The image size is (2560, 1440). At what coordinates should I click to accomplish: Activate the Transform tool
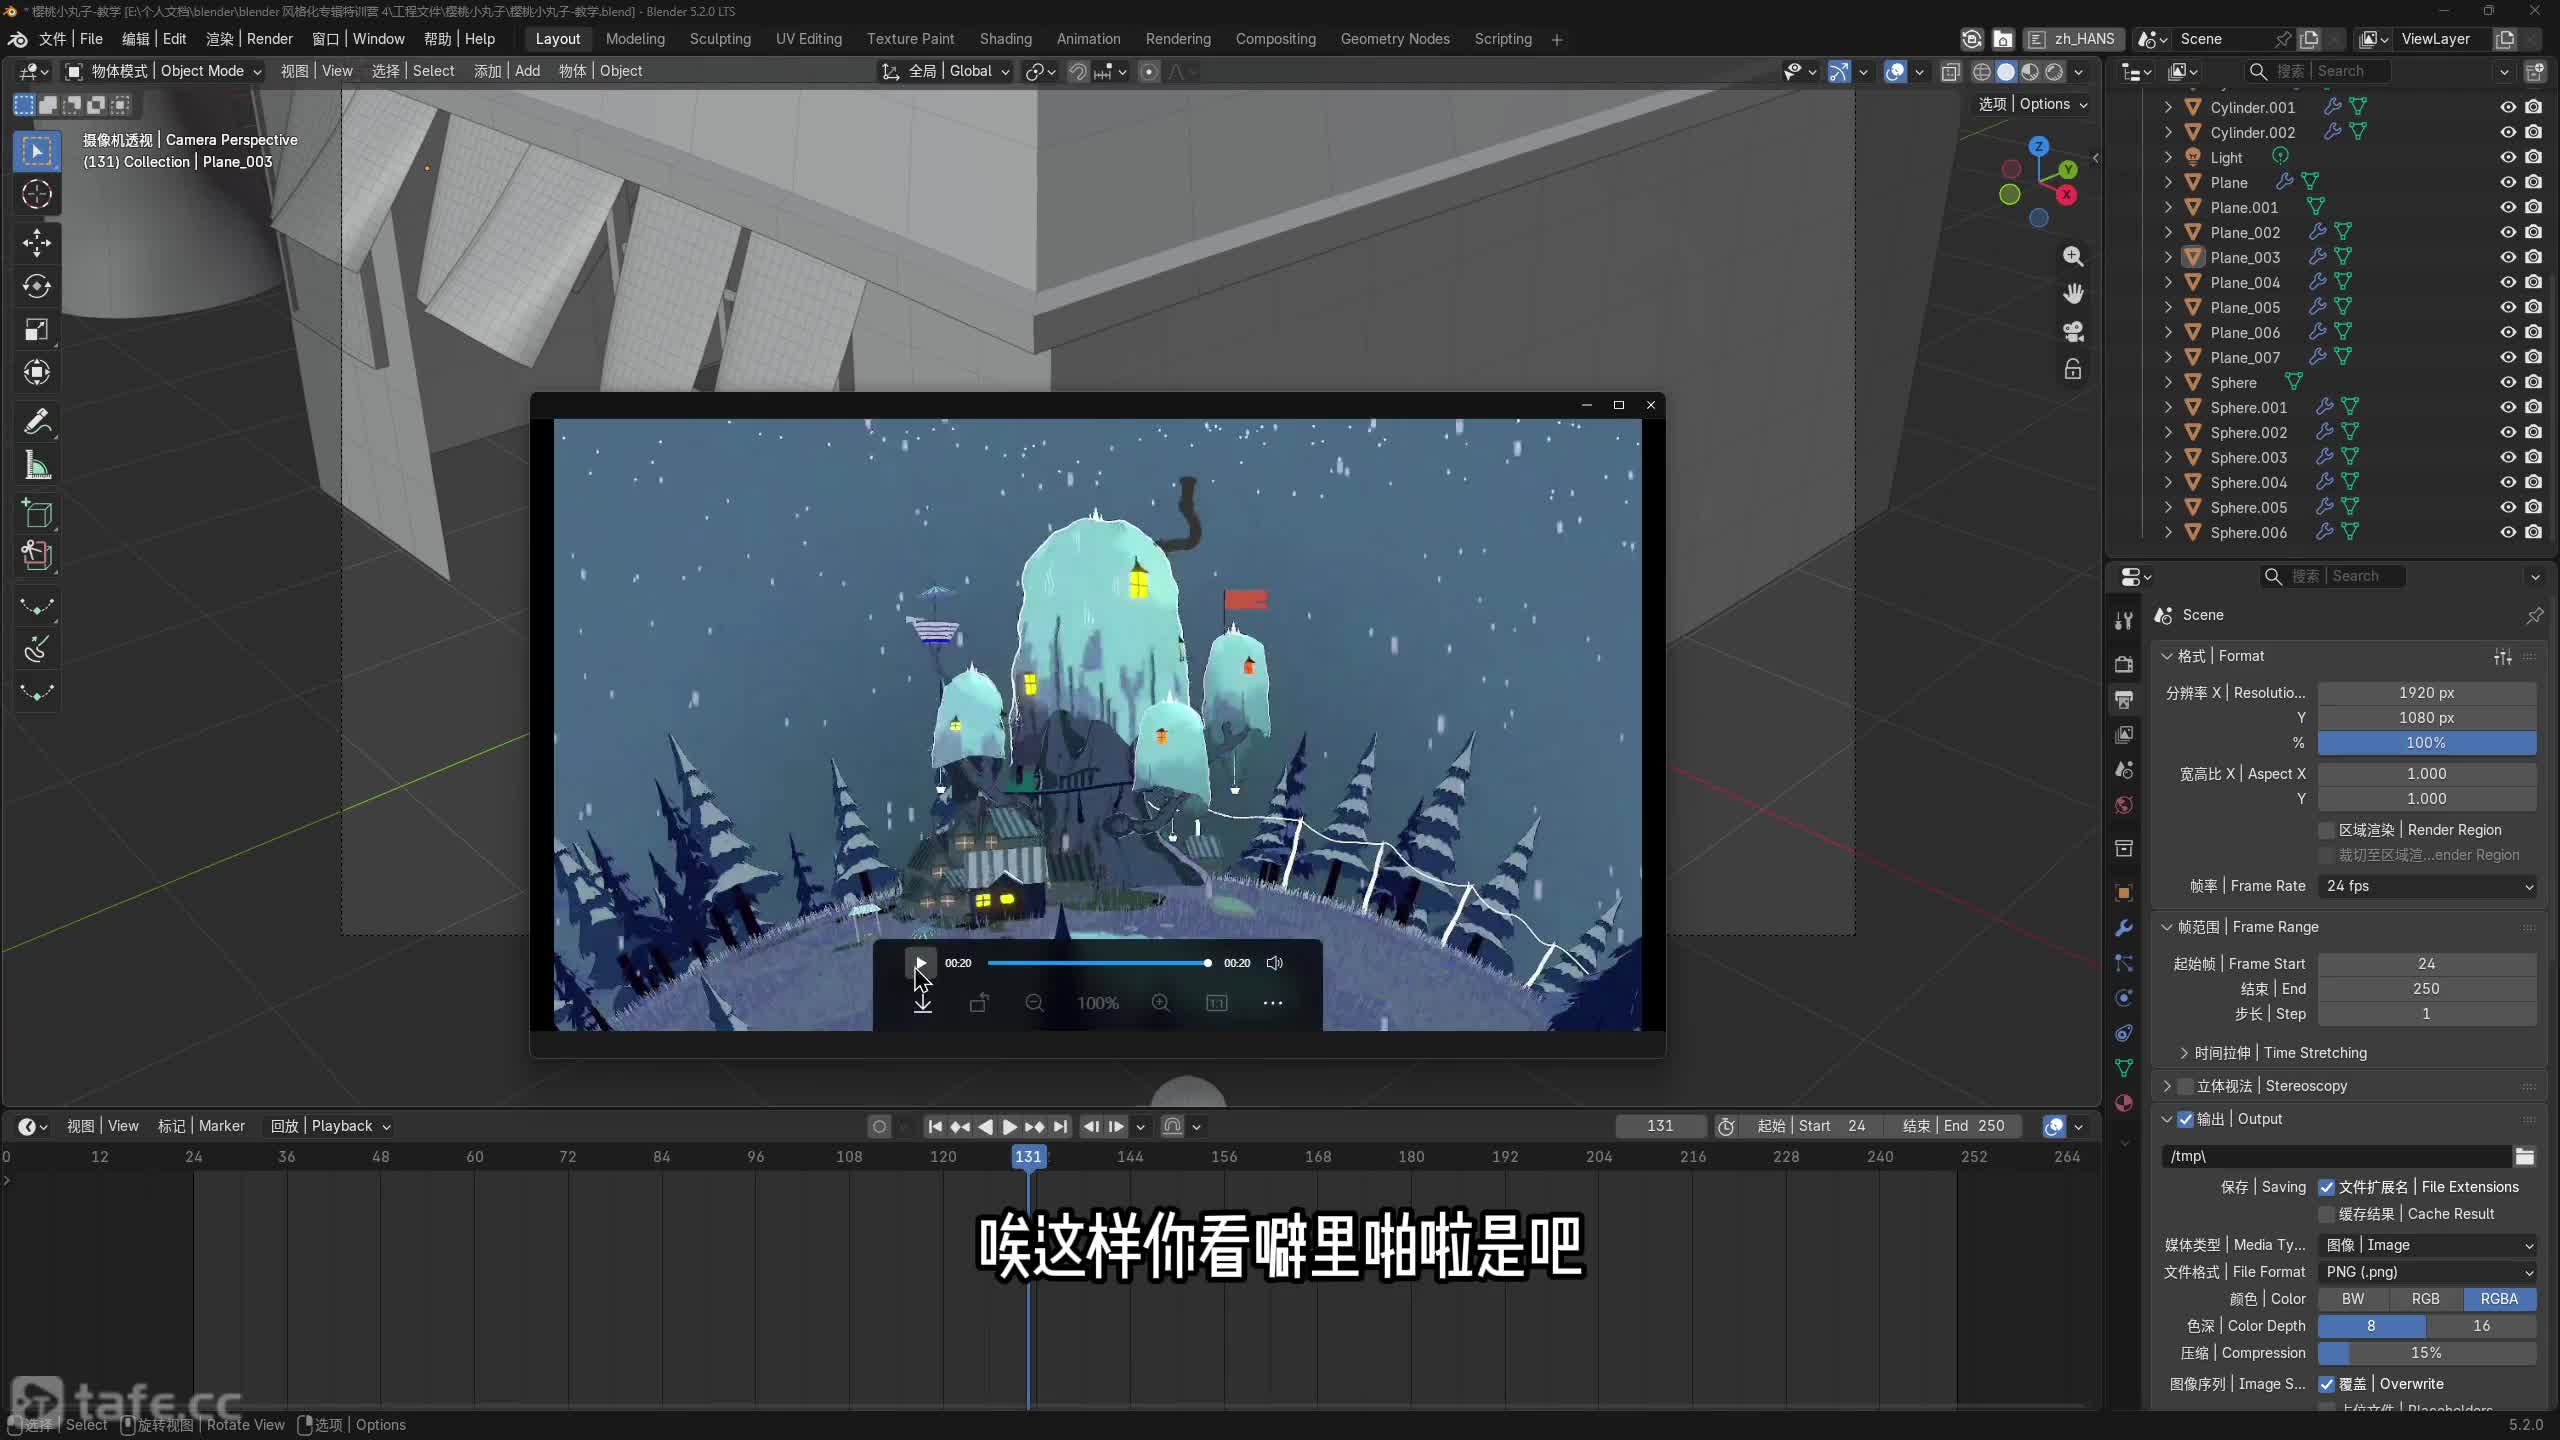(x=37, y=373)
